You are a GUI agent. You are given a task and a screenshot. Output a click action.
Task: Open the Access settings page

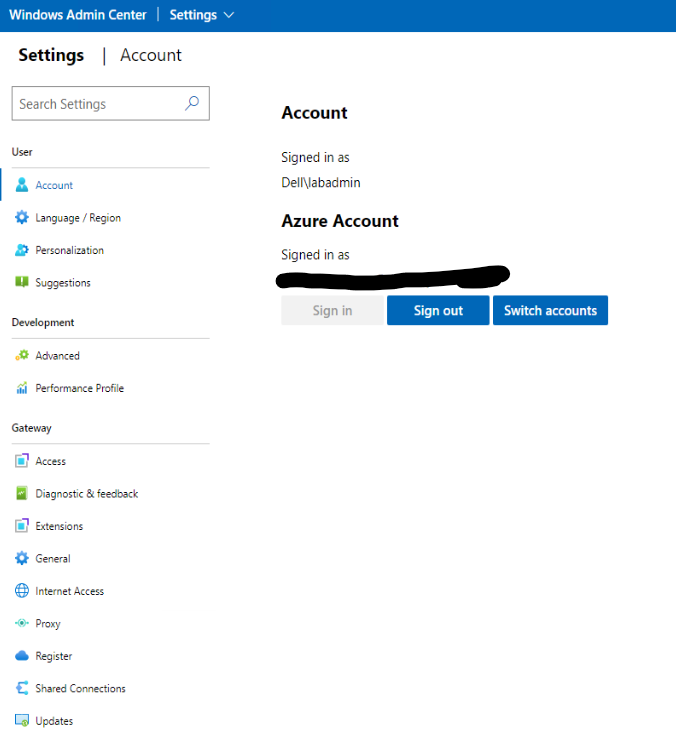pyautogui.click(x=50, y=461)
